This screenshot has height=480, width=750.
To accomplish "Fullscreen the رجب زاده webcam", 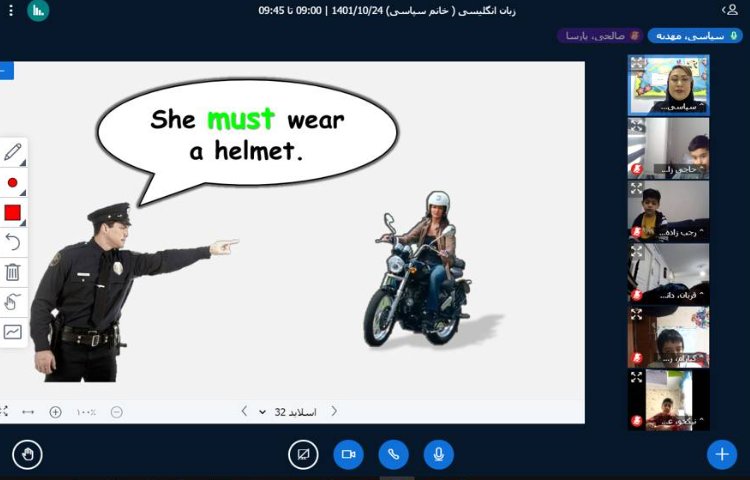I will coord(637,188).
